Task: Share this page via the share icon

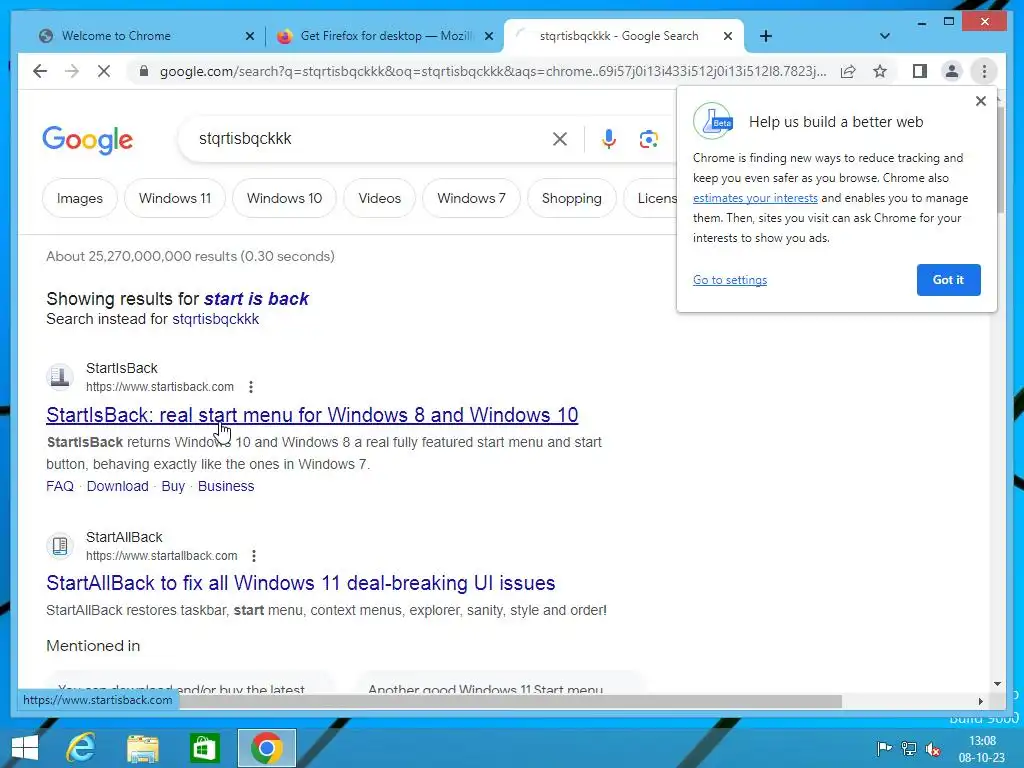Action: tap(848, 71)
